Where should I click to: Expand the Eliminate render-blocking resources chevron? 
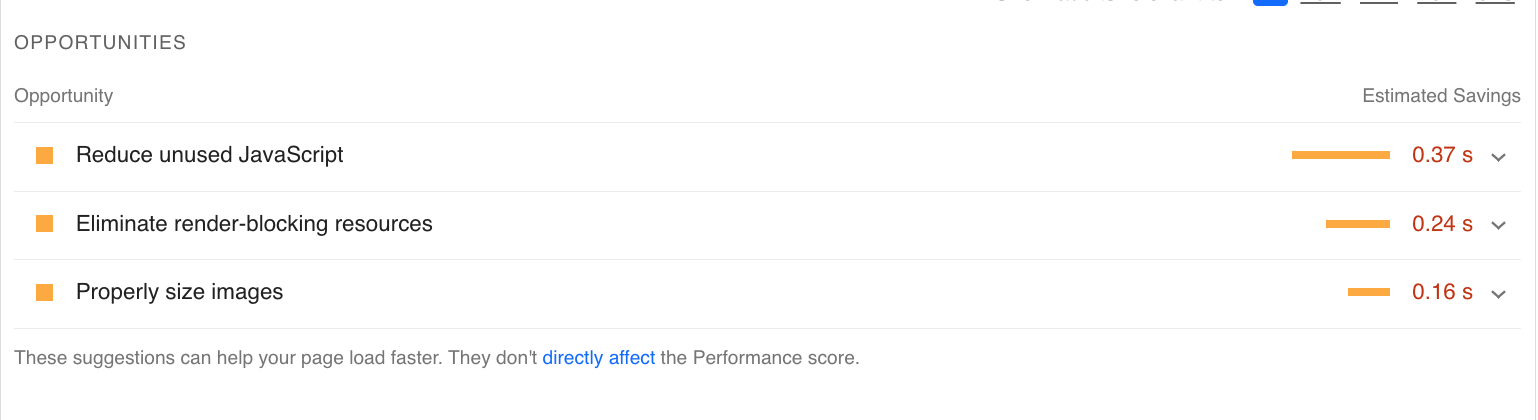1498,225
